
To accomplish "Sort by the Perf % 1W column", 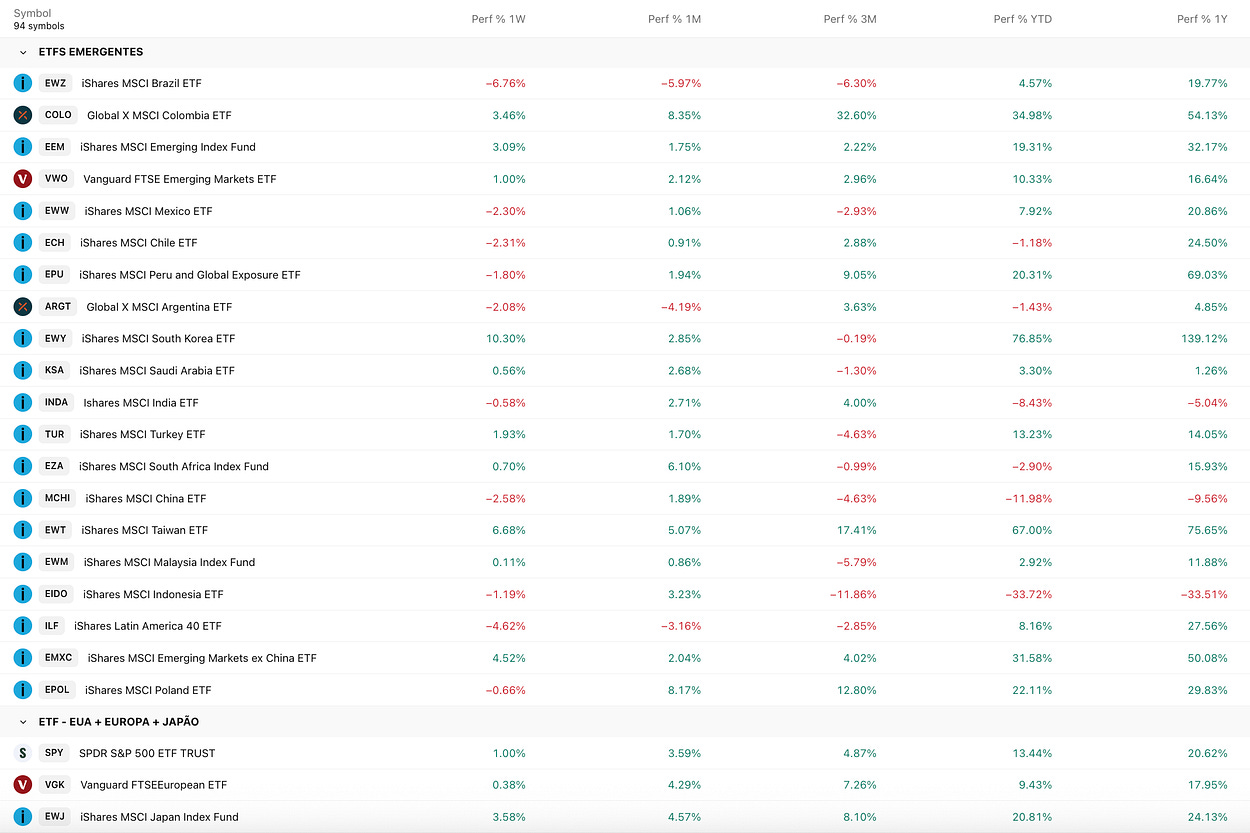I will tap(498, 19).
